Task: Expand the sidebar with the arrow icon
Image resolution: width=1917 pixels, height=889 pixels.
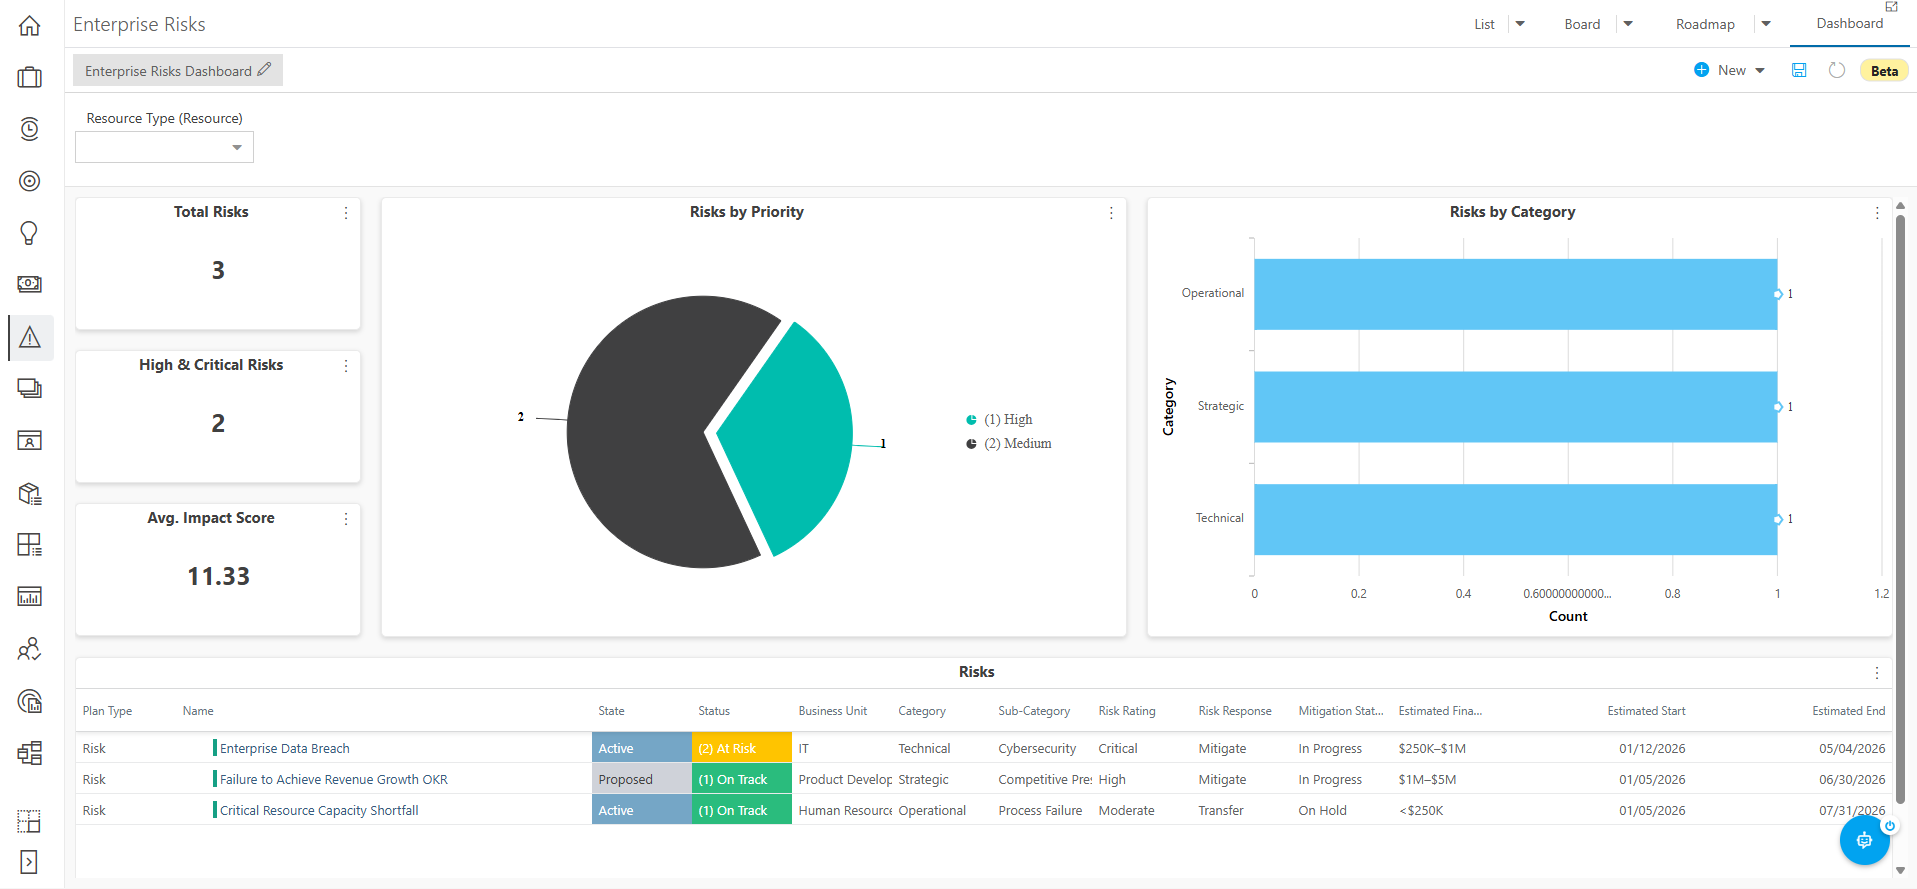Action: 29,862
